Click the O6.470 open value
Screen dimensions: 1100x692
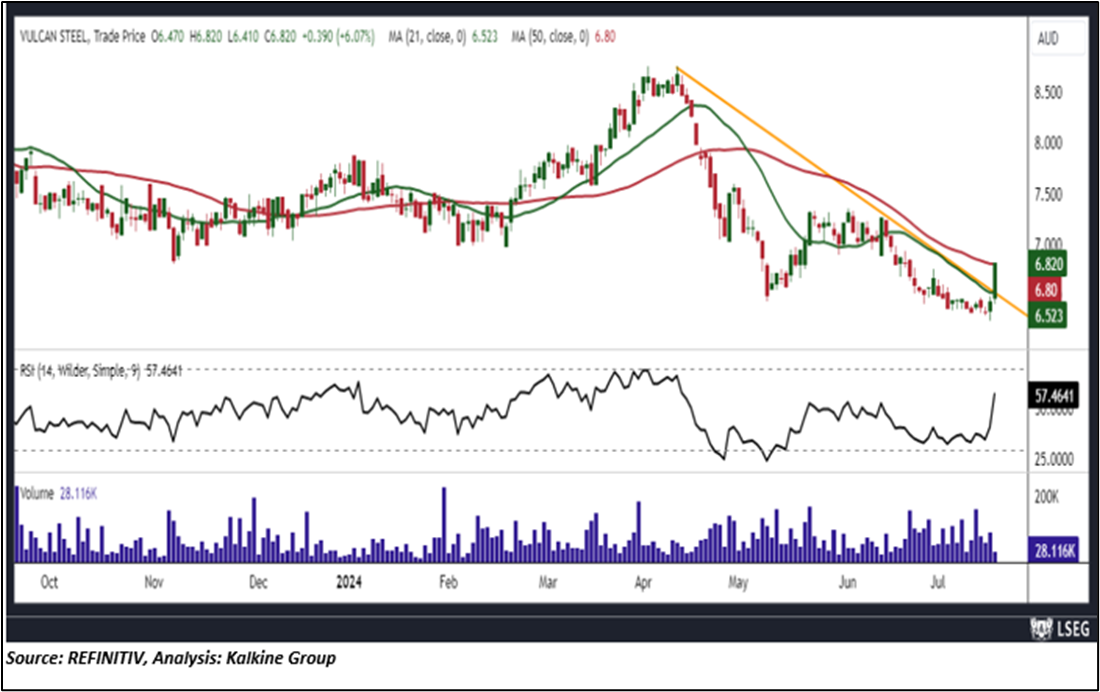(x=168, y=36)
